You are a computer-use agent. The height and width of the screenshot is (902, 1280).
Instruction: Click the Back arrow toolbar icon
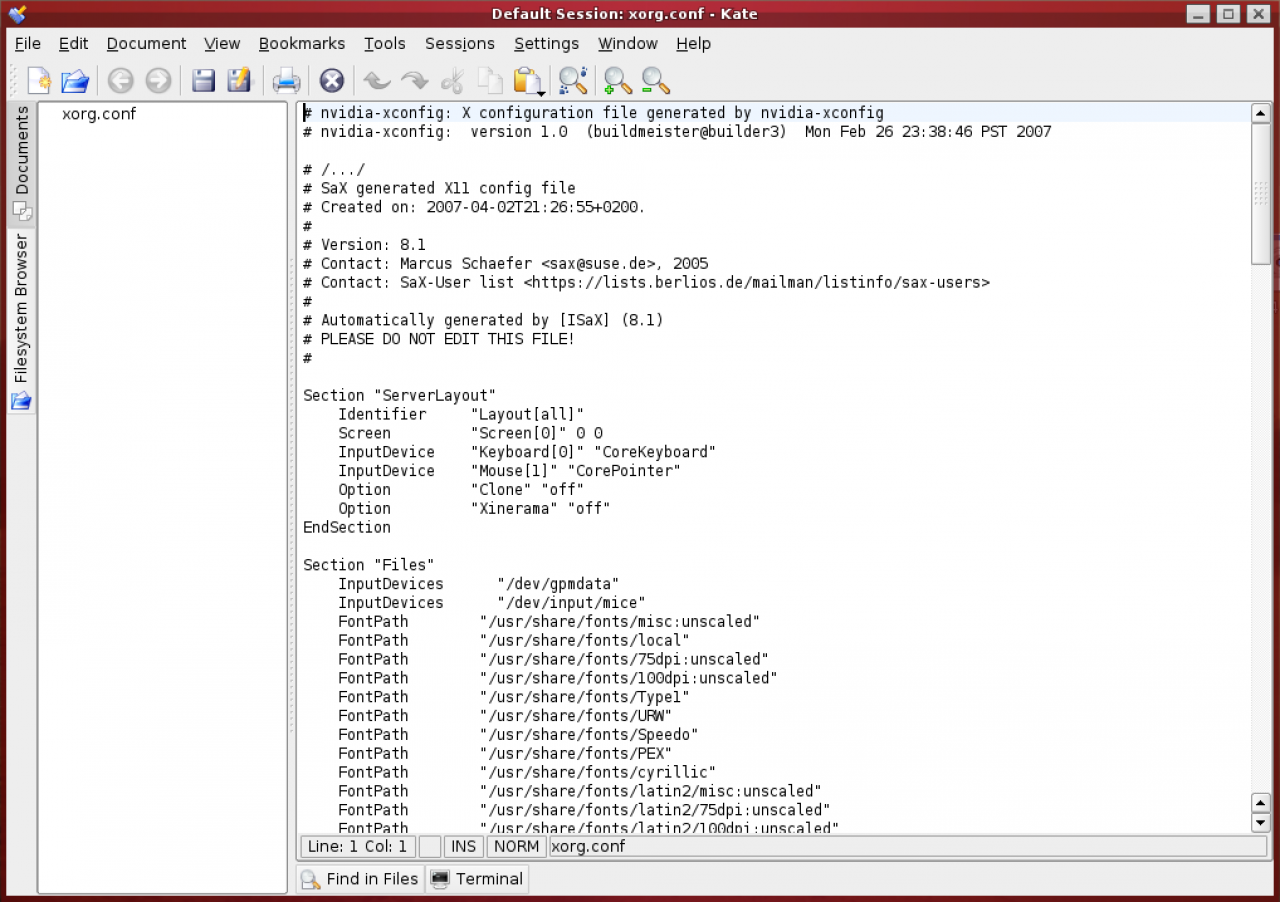coord(121,80)
